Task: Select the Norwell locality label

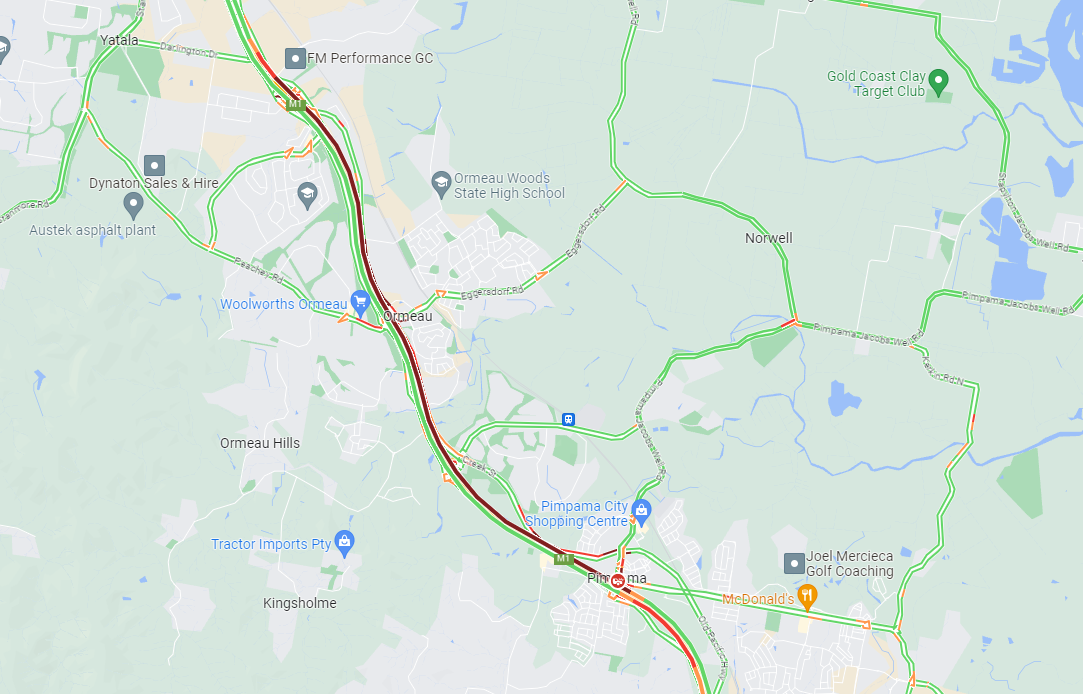Action: (x=769, y=238)
